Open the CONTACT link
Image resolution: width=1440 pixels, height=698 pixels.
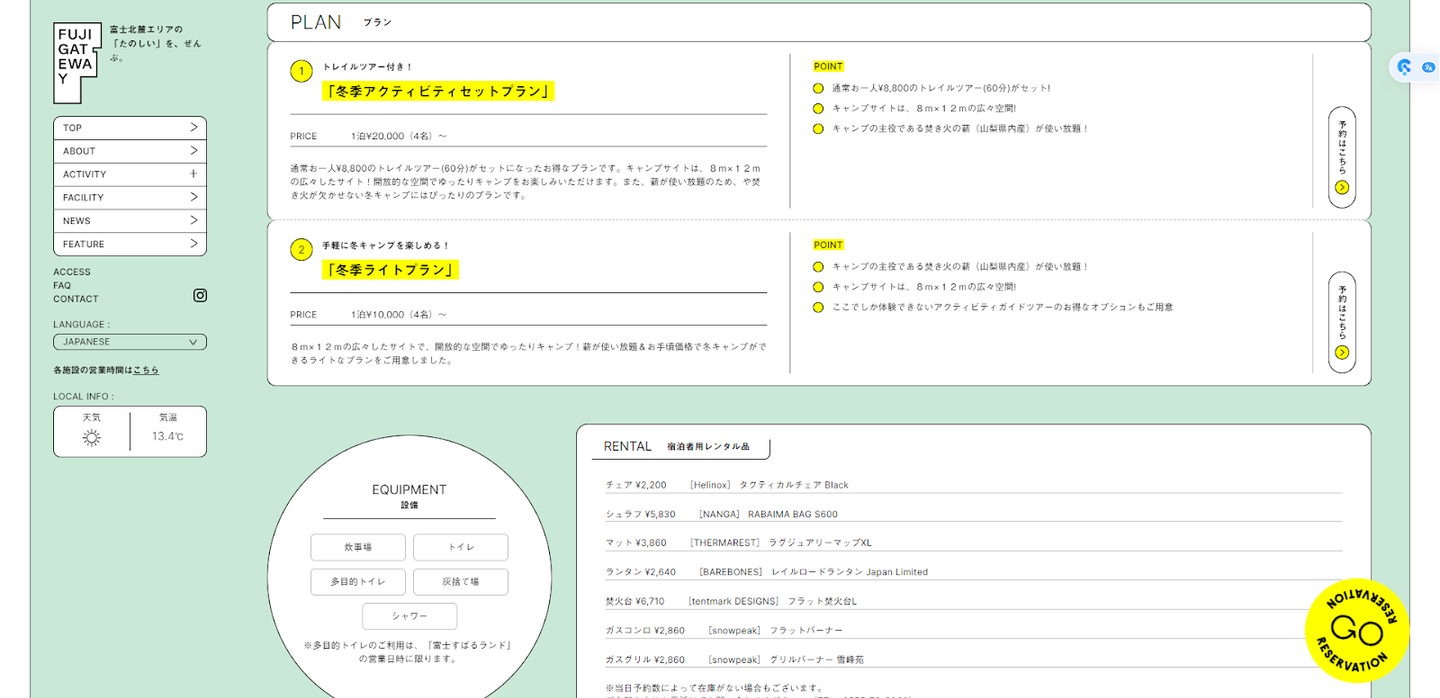tap(76, 299)
